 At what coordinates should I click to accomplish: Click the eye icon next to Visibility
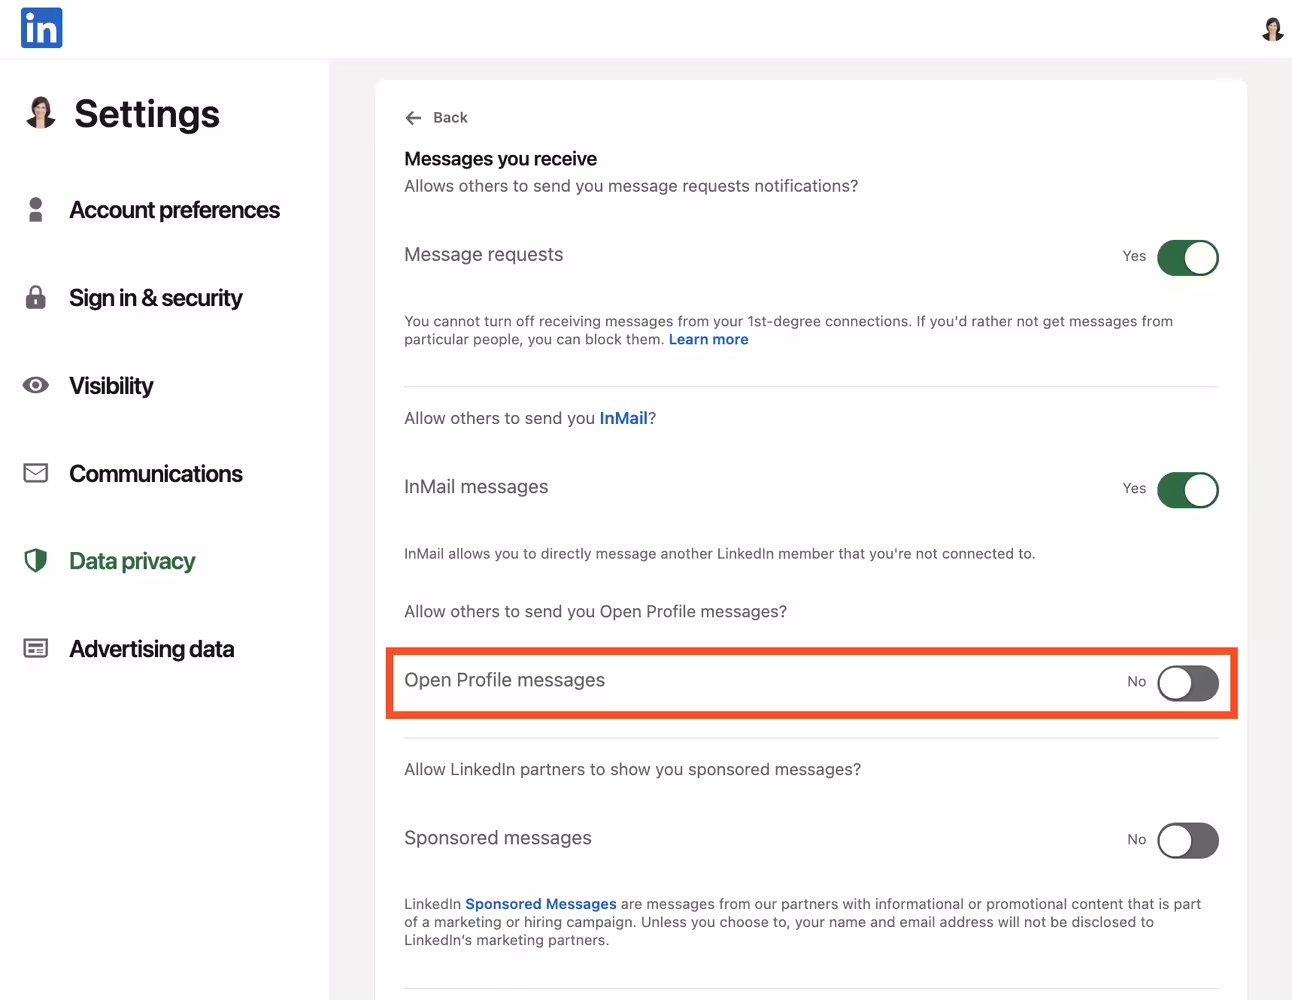click(x=36, y=385)
